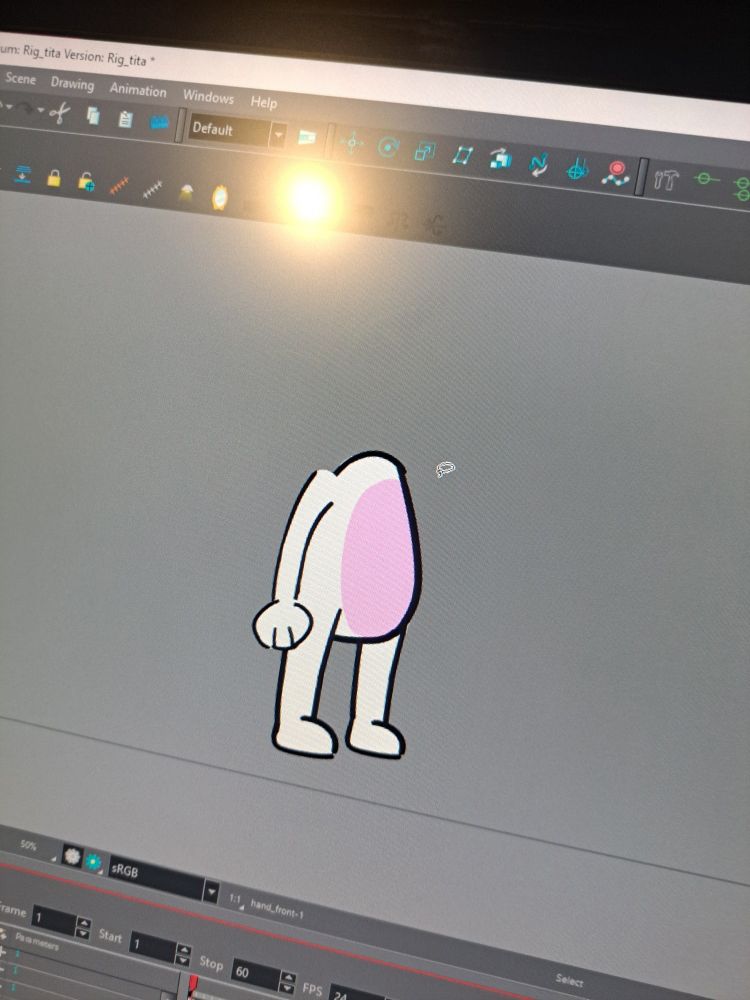Open the Drawing menu

click(72, 84)
